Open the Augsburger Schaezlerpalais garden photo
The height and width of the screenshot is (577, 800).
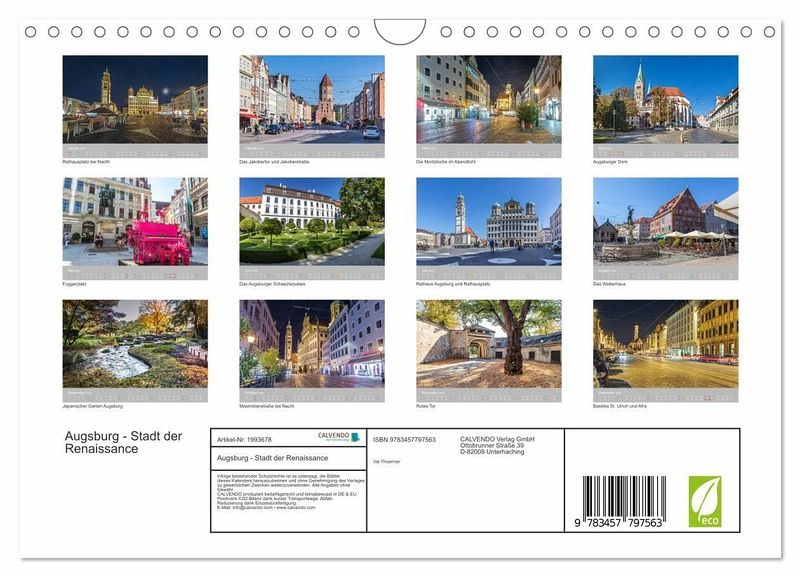311,221
